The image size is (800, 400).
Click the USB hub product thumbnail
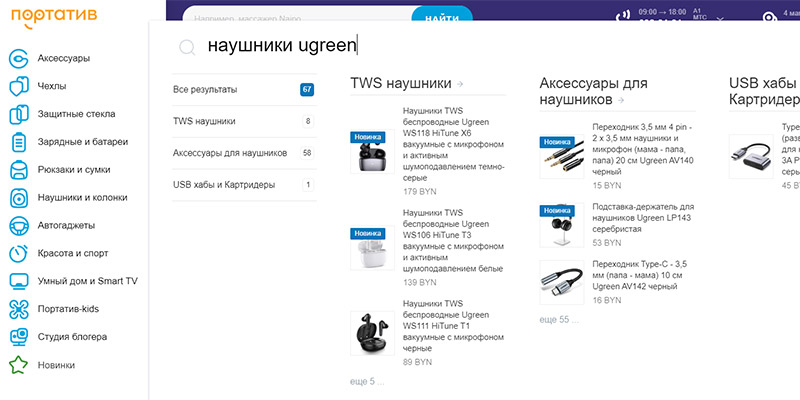[x=751, y=157]
